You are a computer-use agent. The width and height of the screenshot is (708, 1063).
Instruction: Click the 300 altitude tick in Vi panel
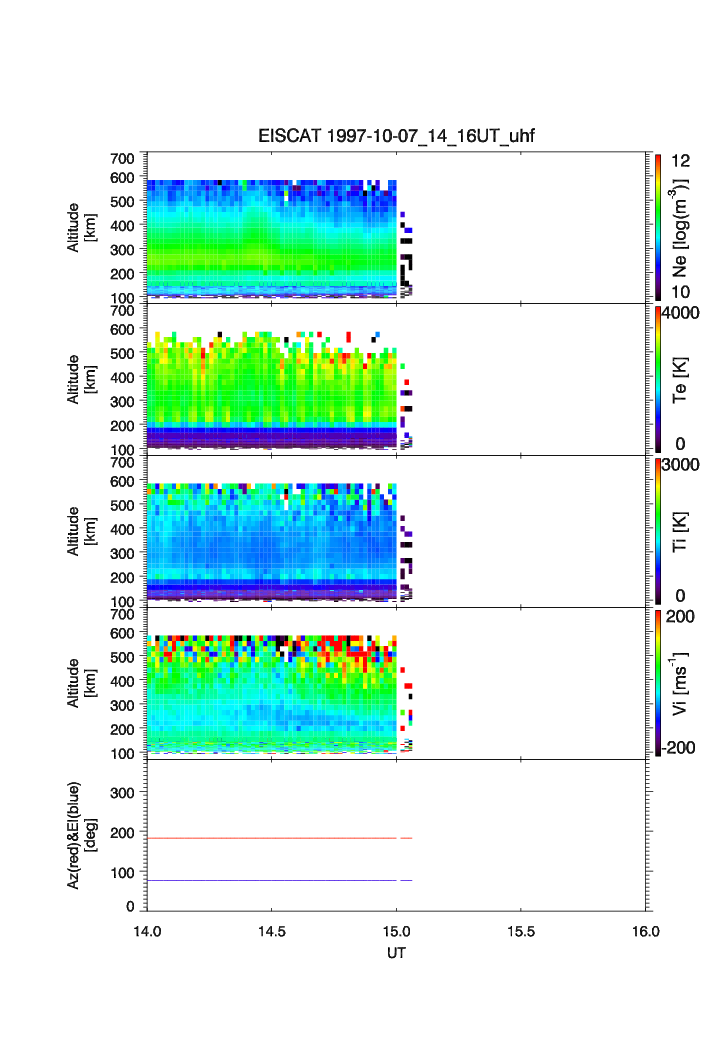click(x=122, y=705)
